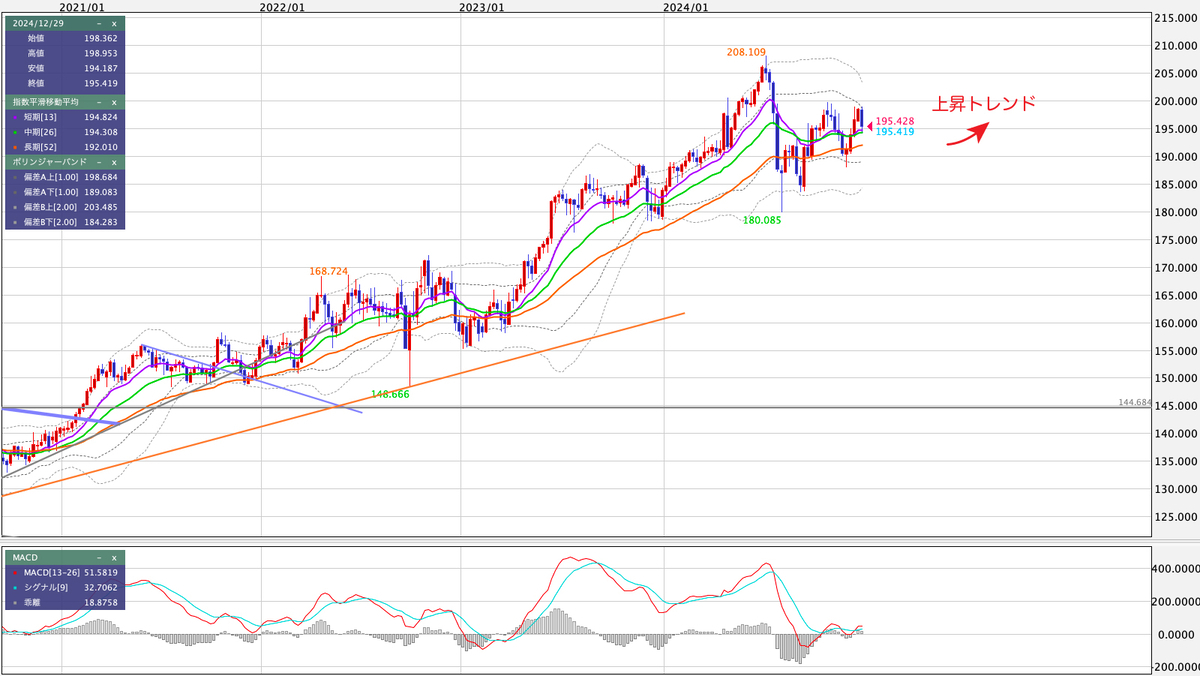The image size is (1200, 676).
Task: Close the ボリンジャーバンド panel
Action: [113, 161]
